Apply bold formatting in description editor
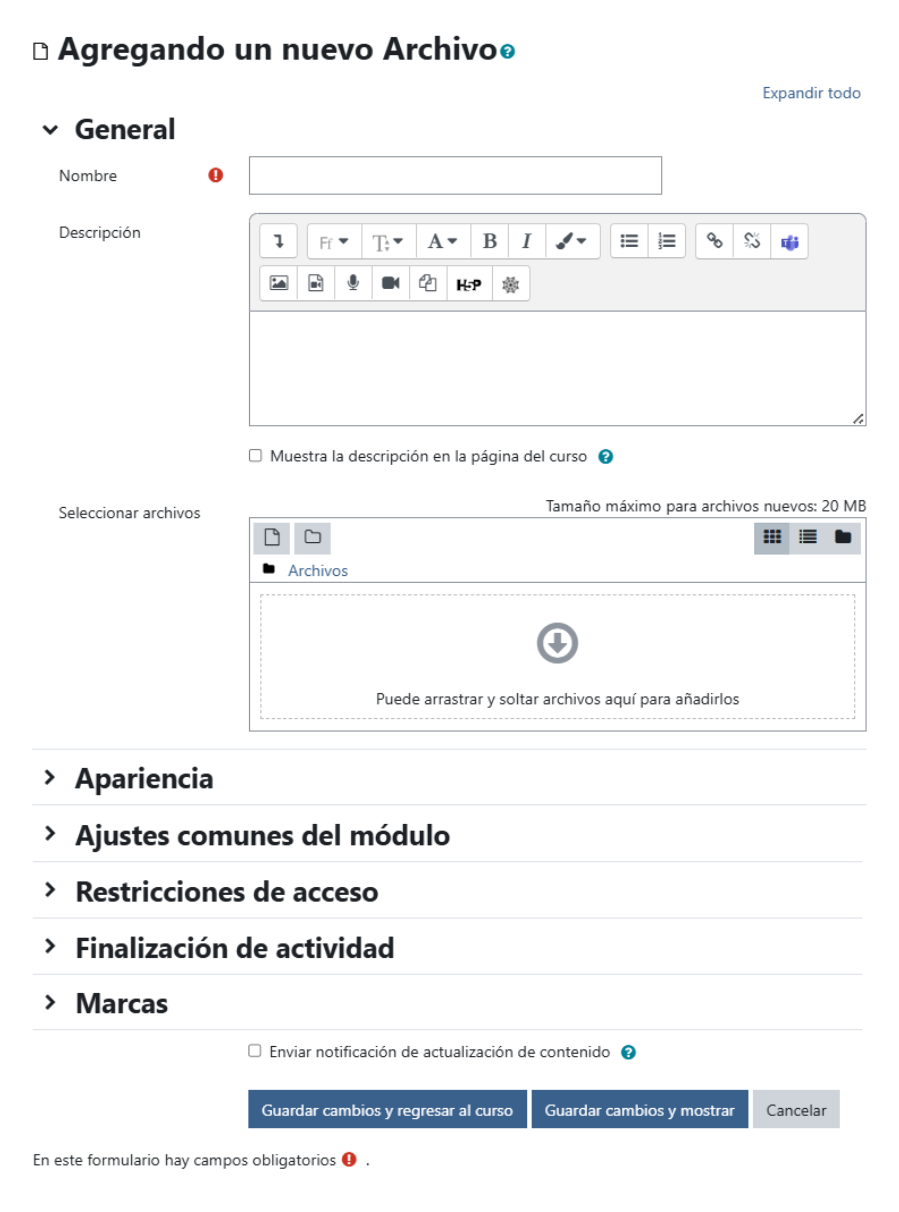Viewport: 899px width, 1212px height. click(x=489, y=241)
